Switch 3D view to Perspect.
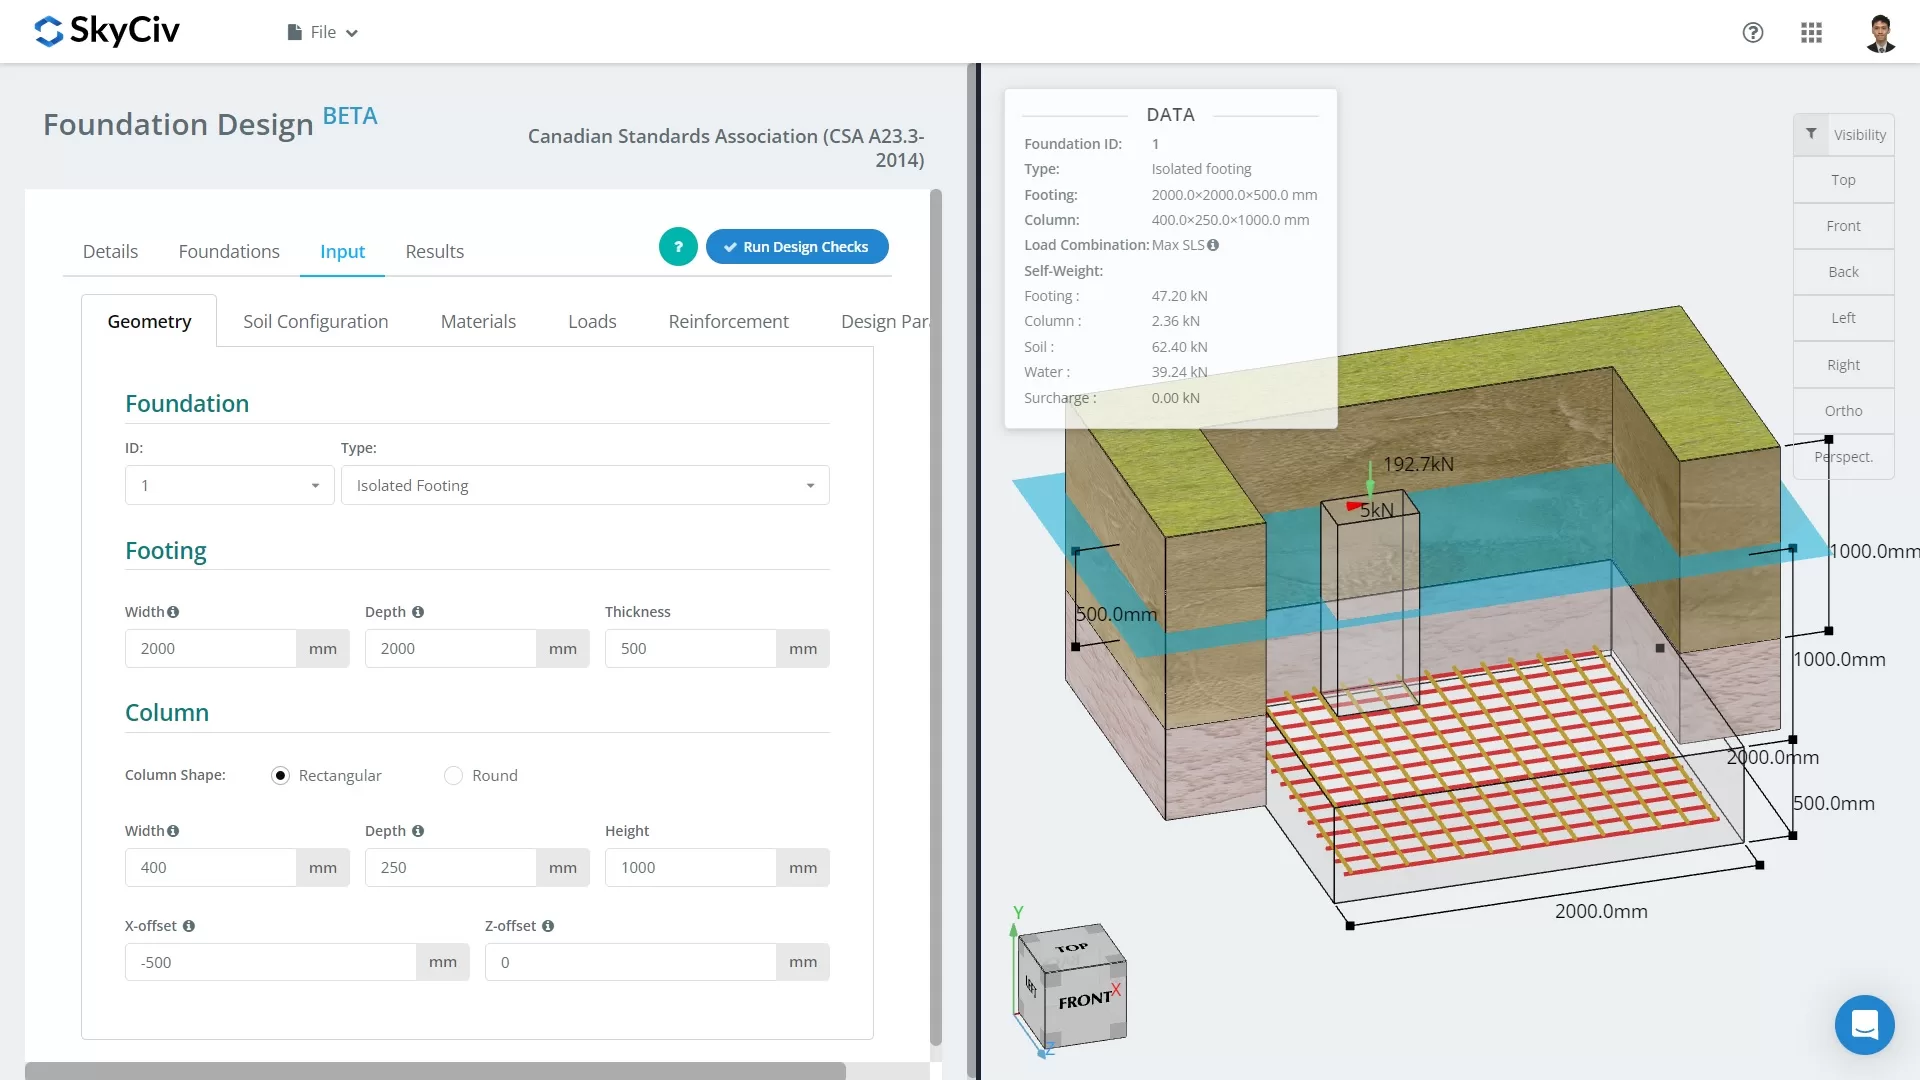This screenshot has height=1080, width=1920. [1844, 457]
